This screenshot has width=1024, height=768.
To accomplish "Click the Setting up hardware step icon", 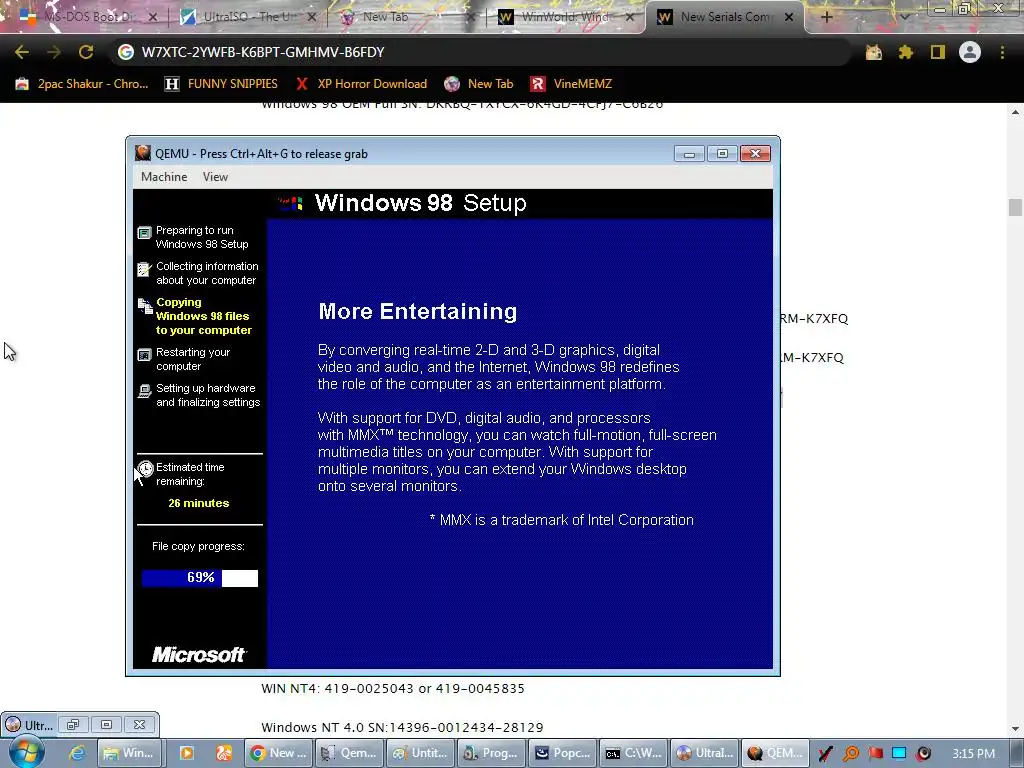I will coord(144,391).
